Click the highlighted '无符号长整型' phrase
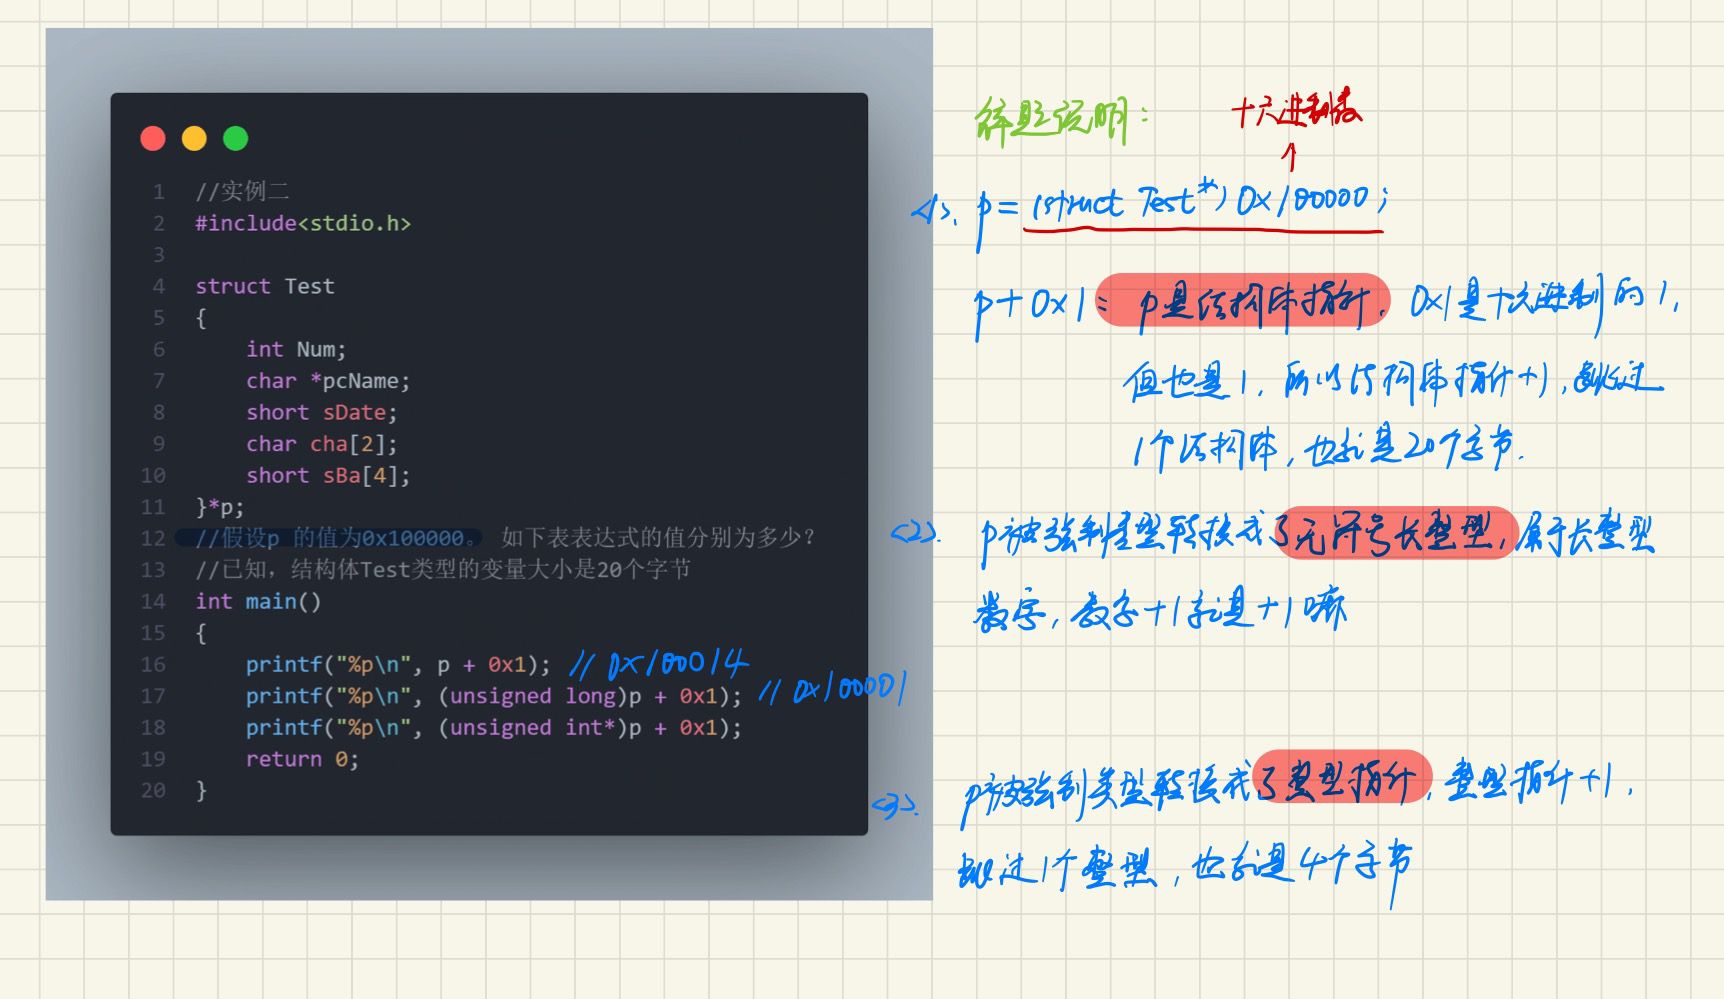 click(1397, 532)
